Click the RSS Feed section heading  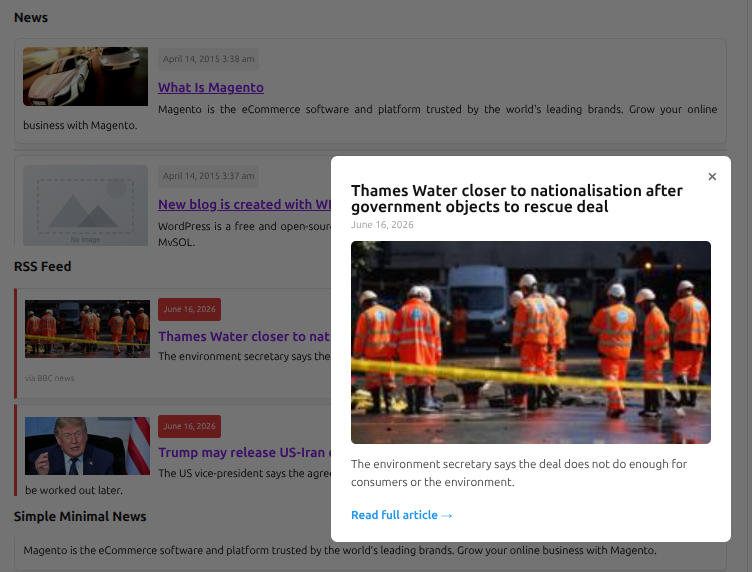point(42,266)
